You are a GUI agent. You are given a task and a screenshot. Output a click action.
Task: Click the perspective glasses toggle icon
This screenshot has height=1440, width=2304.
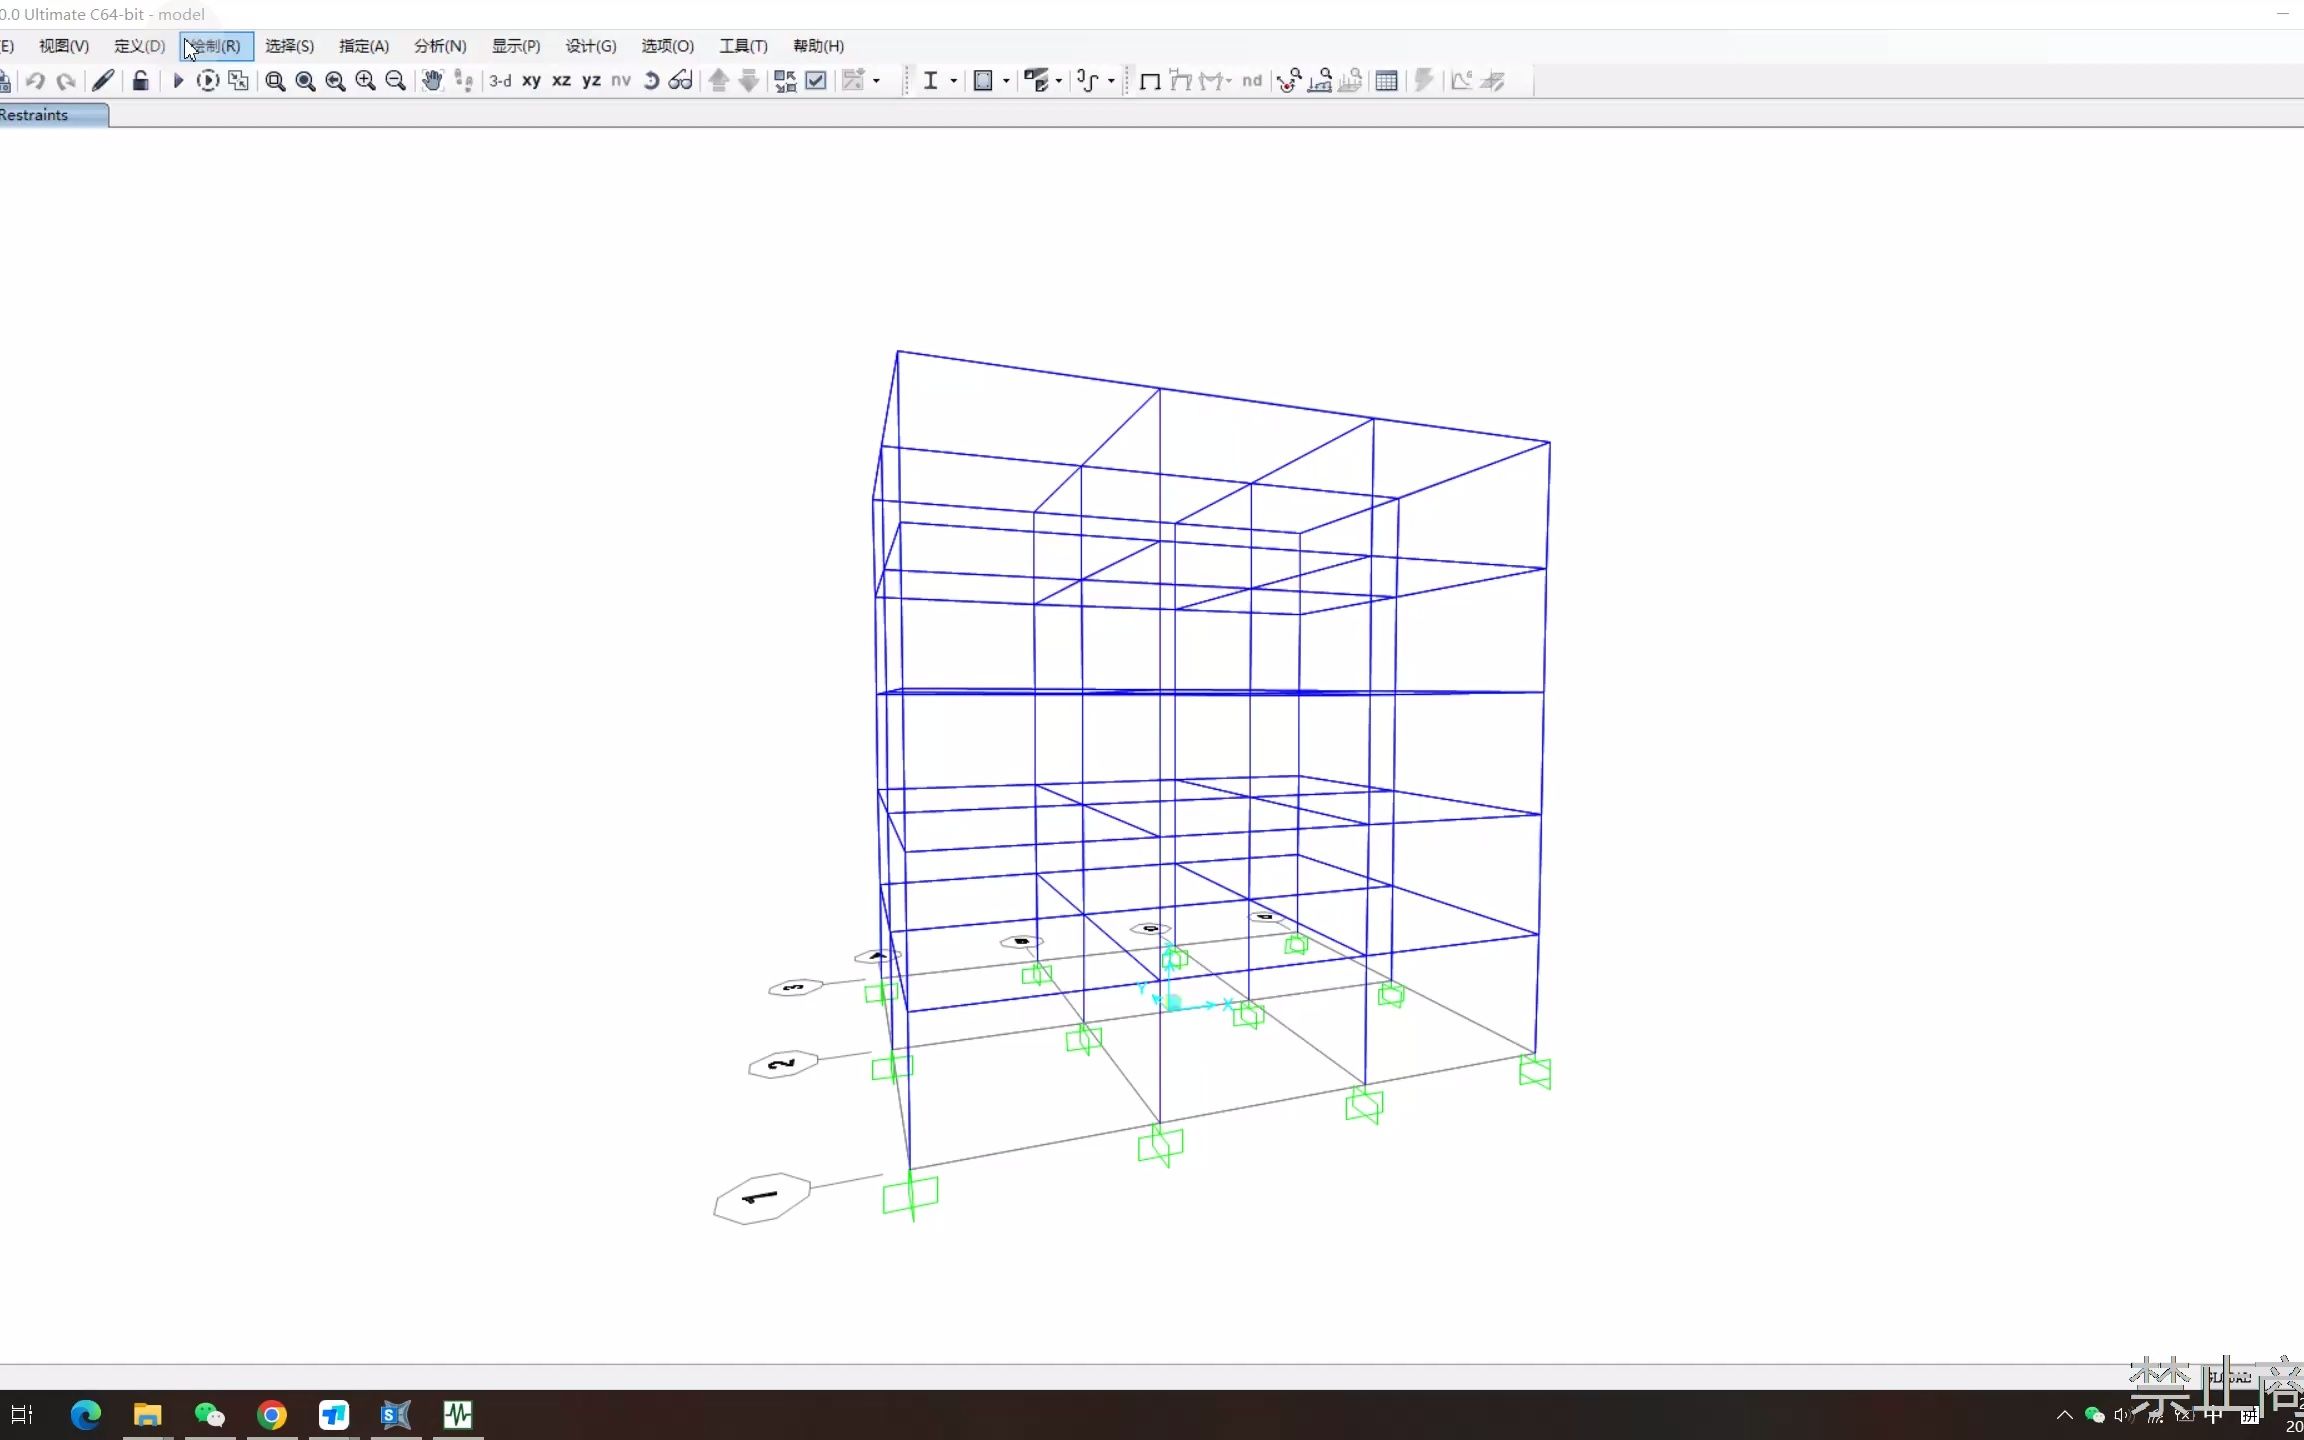(681, 81)
